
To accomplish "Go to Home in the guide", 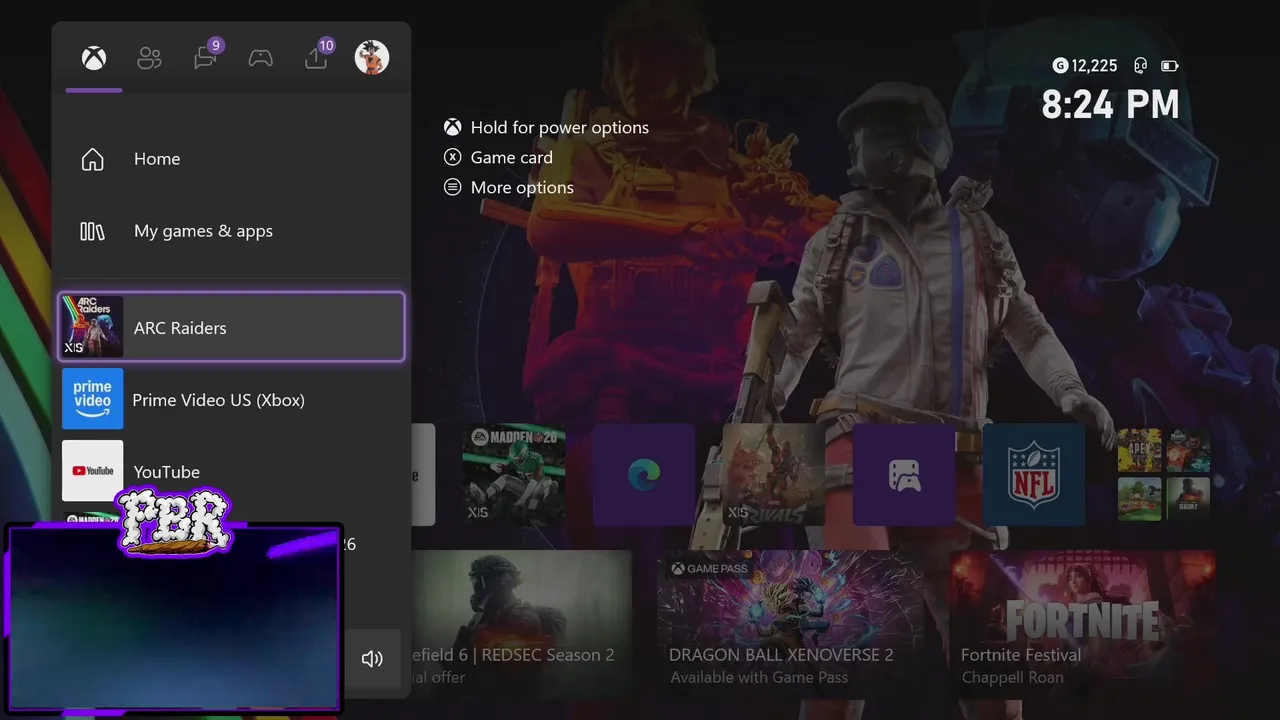I will [231, 159].
